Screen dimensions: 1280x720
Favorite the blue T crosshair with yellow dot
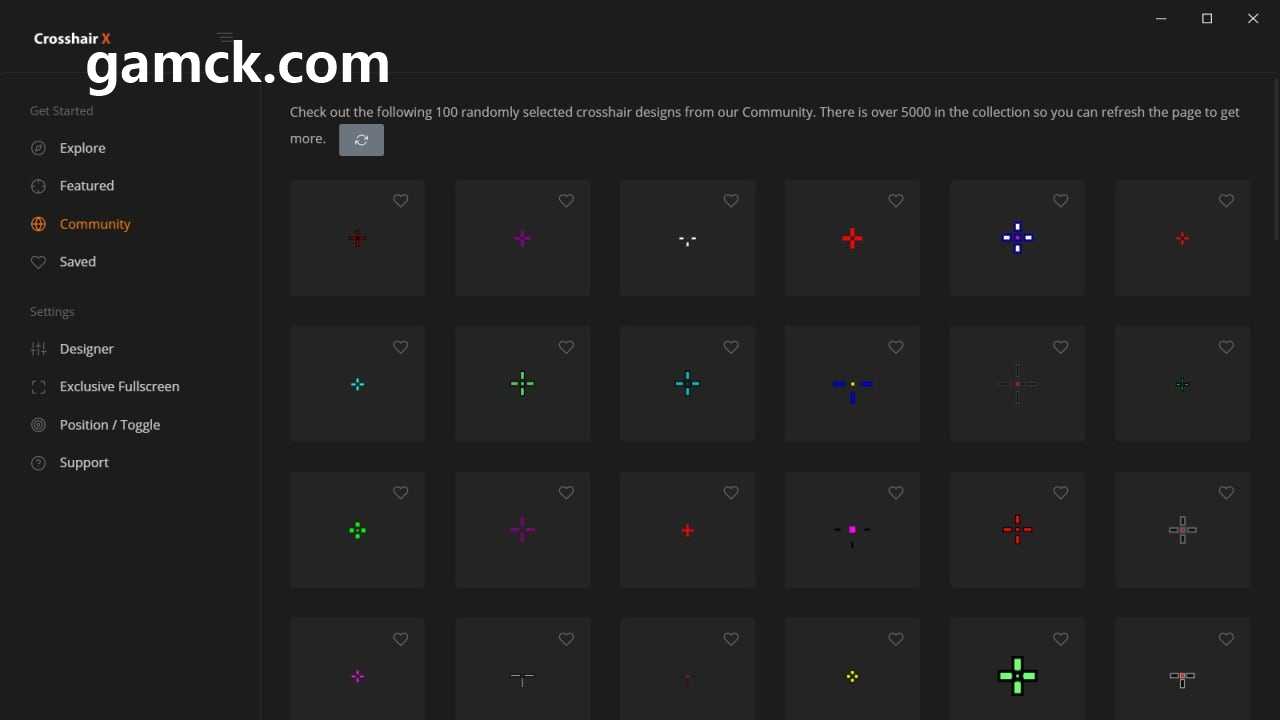click(896, 347)
